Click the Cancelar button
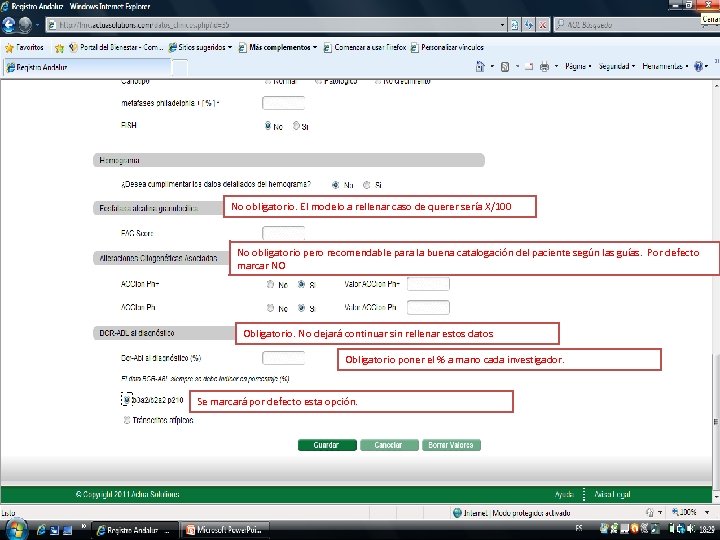The image size is (720, 540). (x=389, y=445)
